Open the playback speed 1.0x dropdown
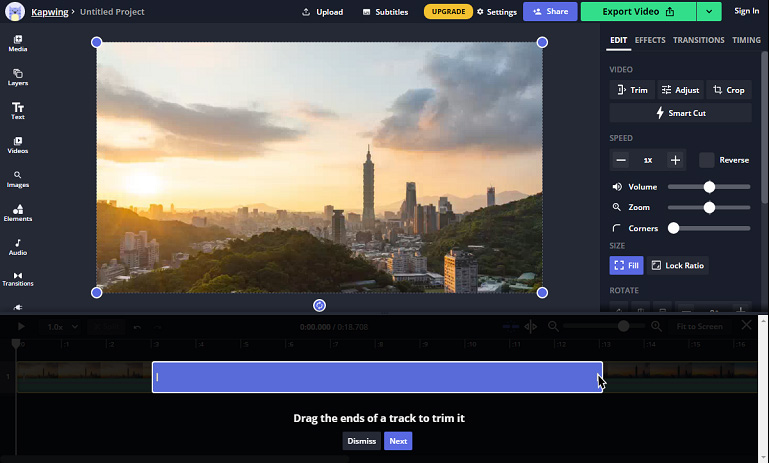769x463 pixels. [x=62, y=327]
